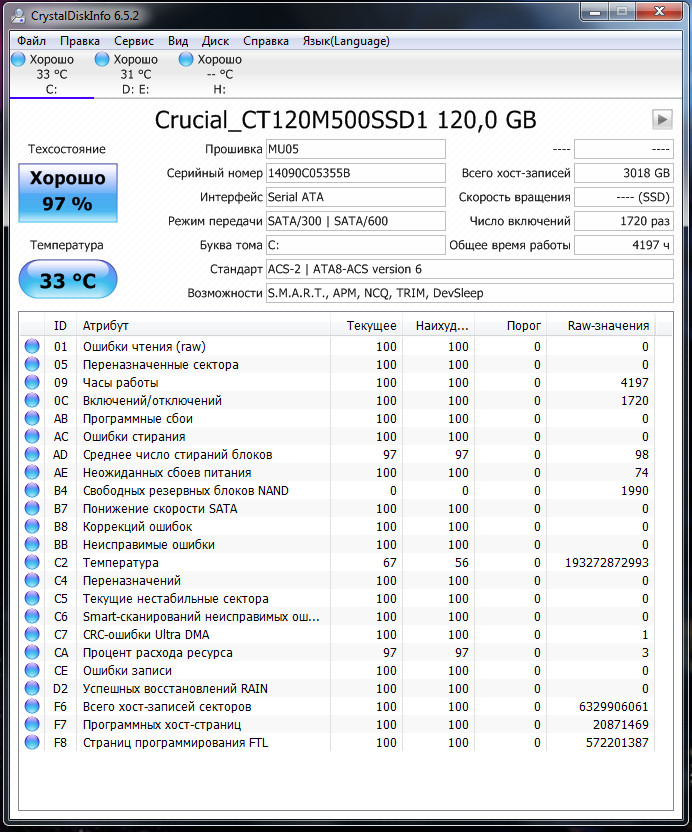Click status orb for F8 Страниц программирования FTL
The image size is (692, 832).
[32, 742]
